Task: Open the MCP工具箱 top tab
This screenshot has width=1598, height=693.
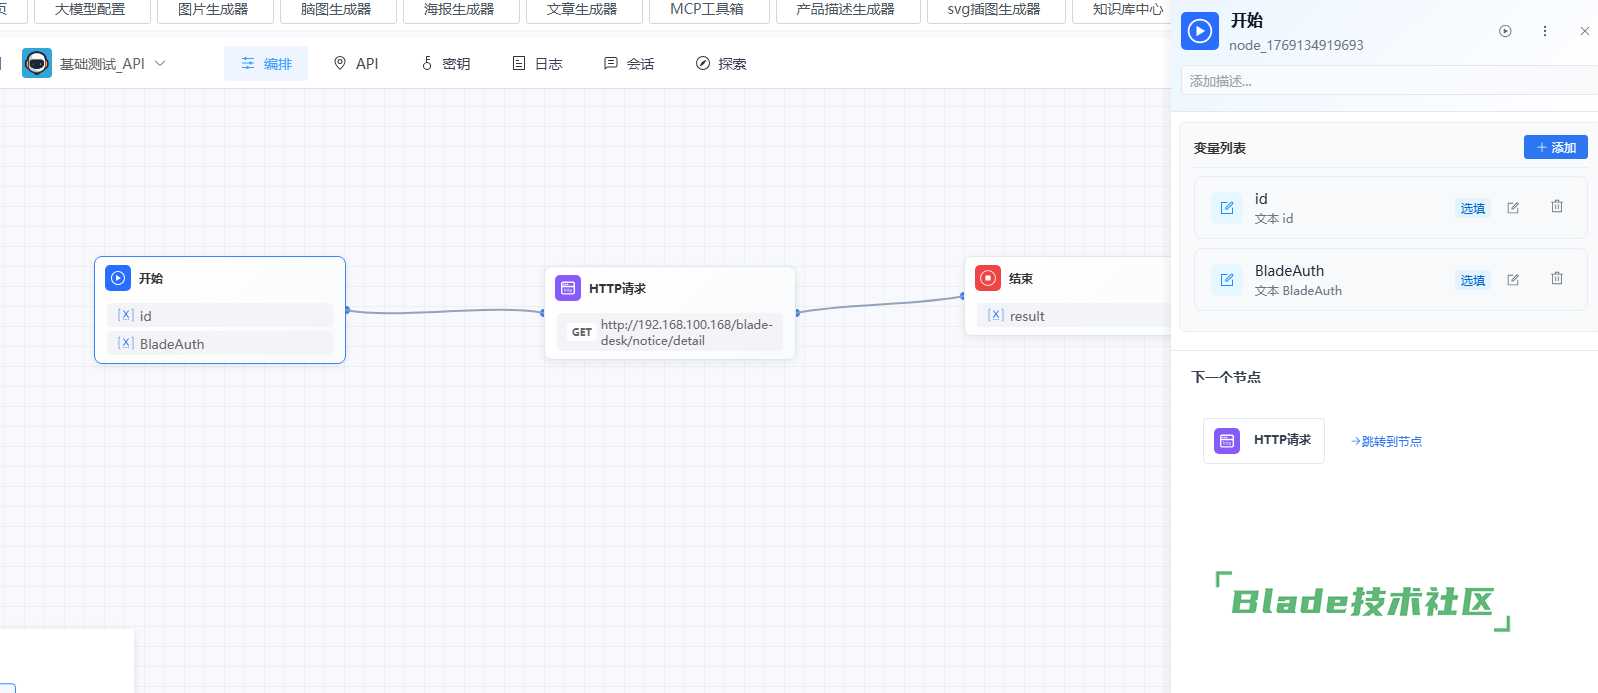Action: (x=707, y=10)
